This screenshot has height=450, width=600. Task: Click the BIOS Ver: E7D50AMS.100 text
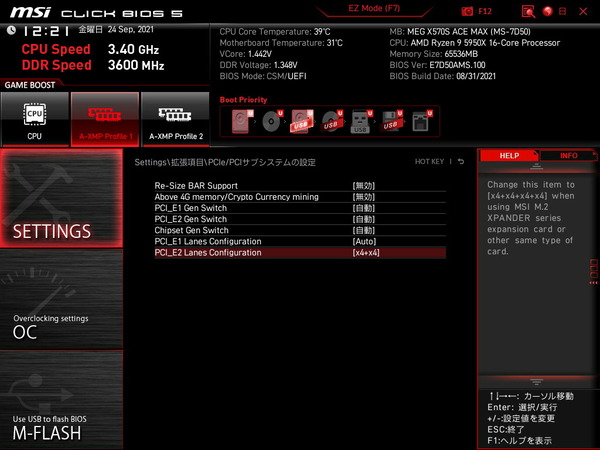[x=437, y=65]
